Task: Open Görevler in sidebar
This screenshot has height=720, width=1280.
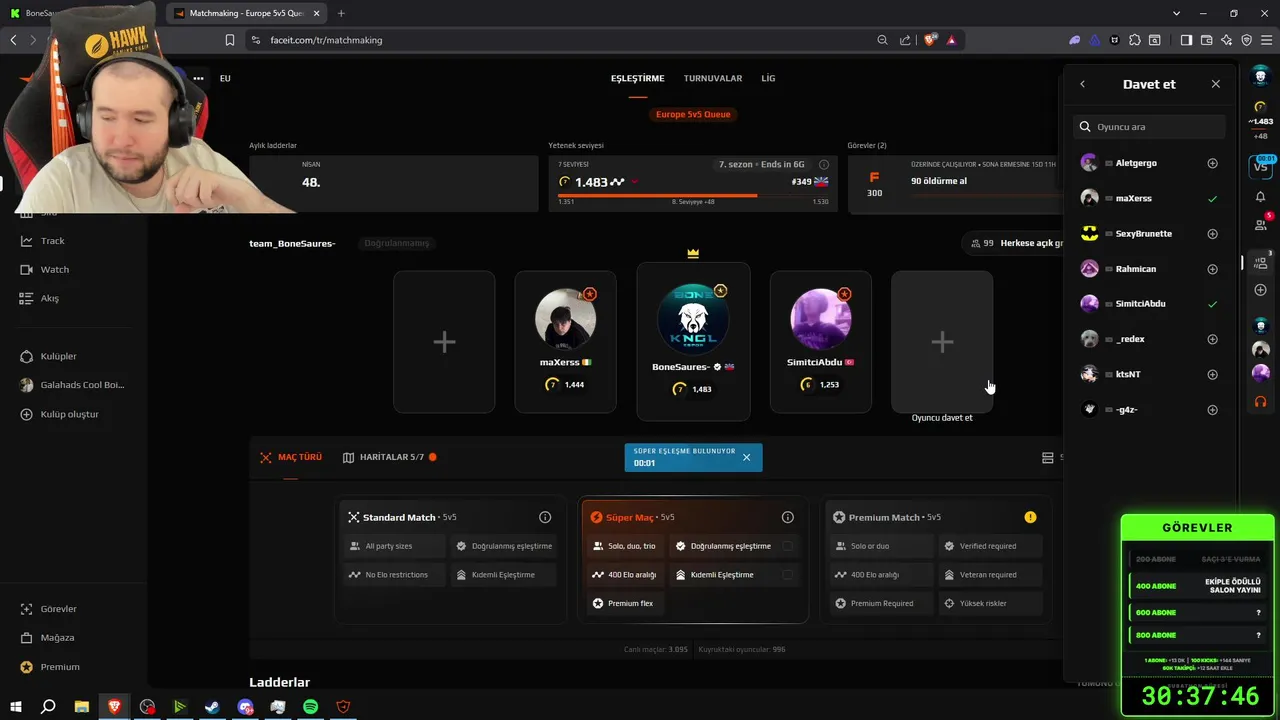Action: point(58,609)
